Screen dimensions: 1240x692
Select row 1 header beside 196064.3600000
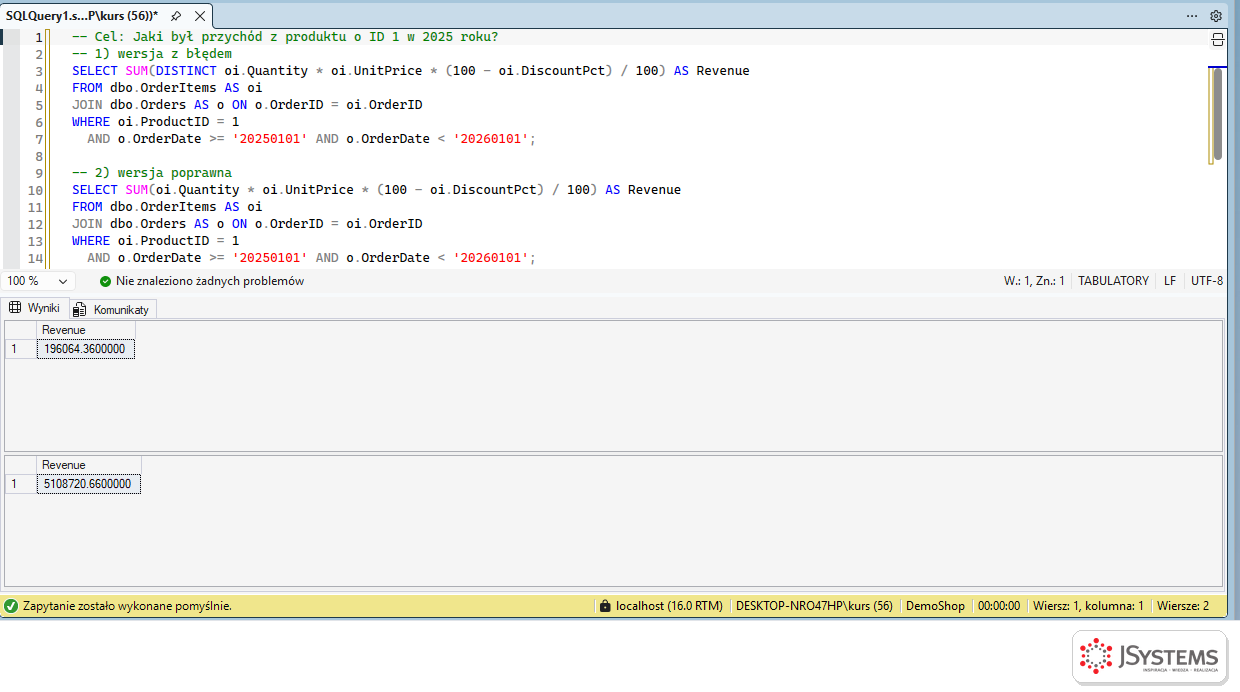(21, 349)
